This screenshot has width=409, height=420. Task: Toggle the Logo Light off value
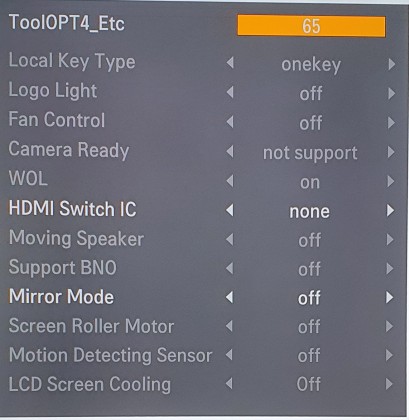pos(311,93)
